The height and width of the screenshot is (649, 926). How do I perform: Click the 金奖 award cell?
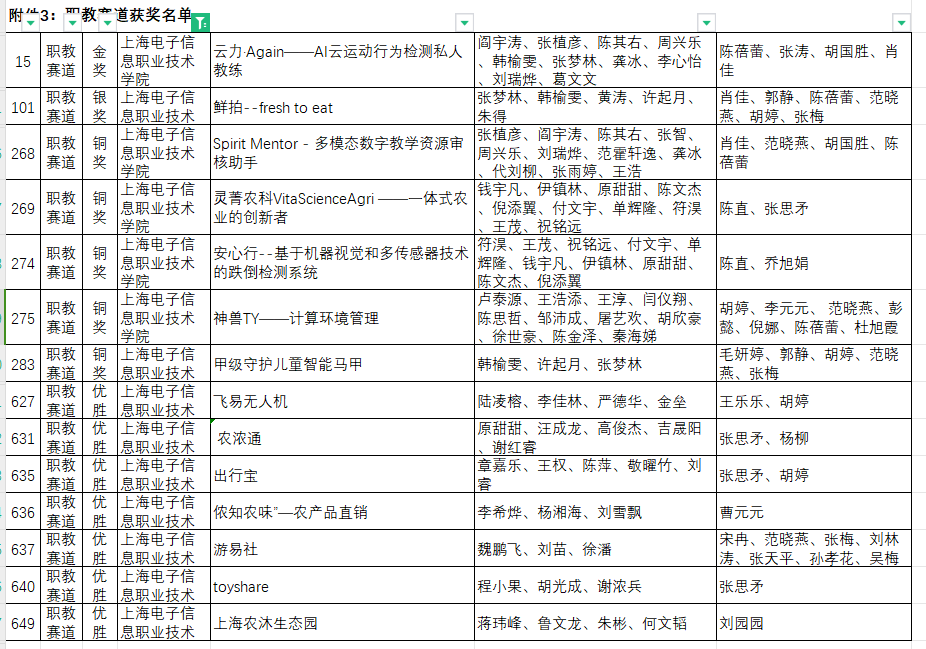[100, 61]
